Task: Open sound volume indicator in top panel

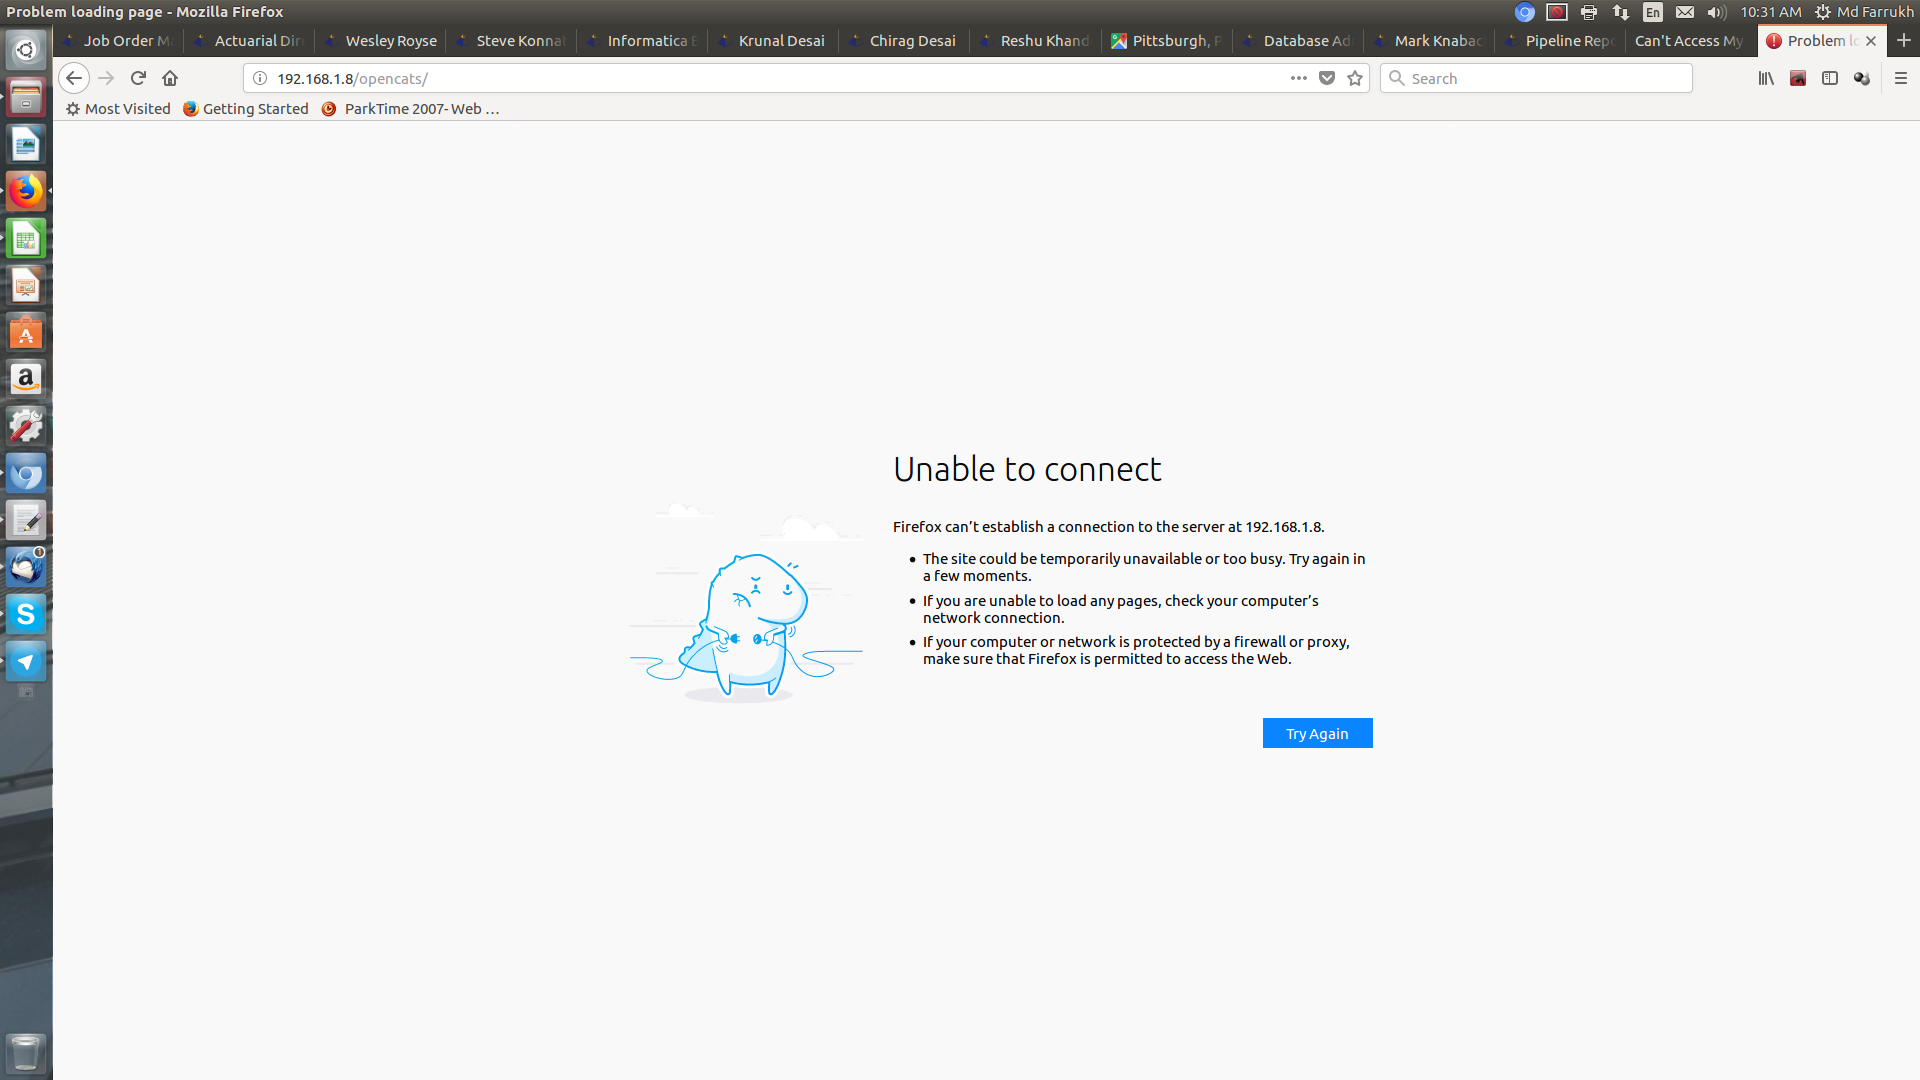Action: pyautogui.click(x=1717, y=12)
